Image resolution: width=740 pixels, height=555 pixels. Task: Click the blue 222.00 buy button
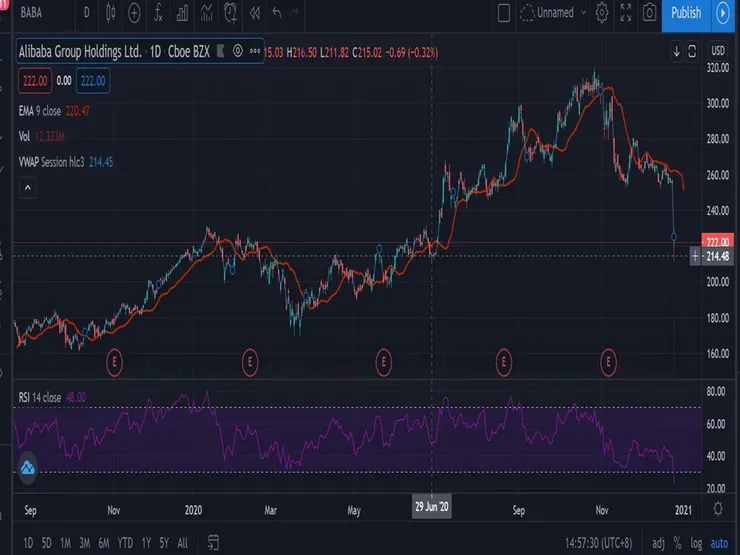93,81
